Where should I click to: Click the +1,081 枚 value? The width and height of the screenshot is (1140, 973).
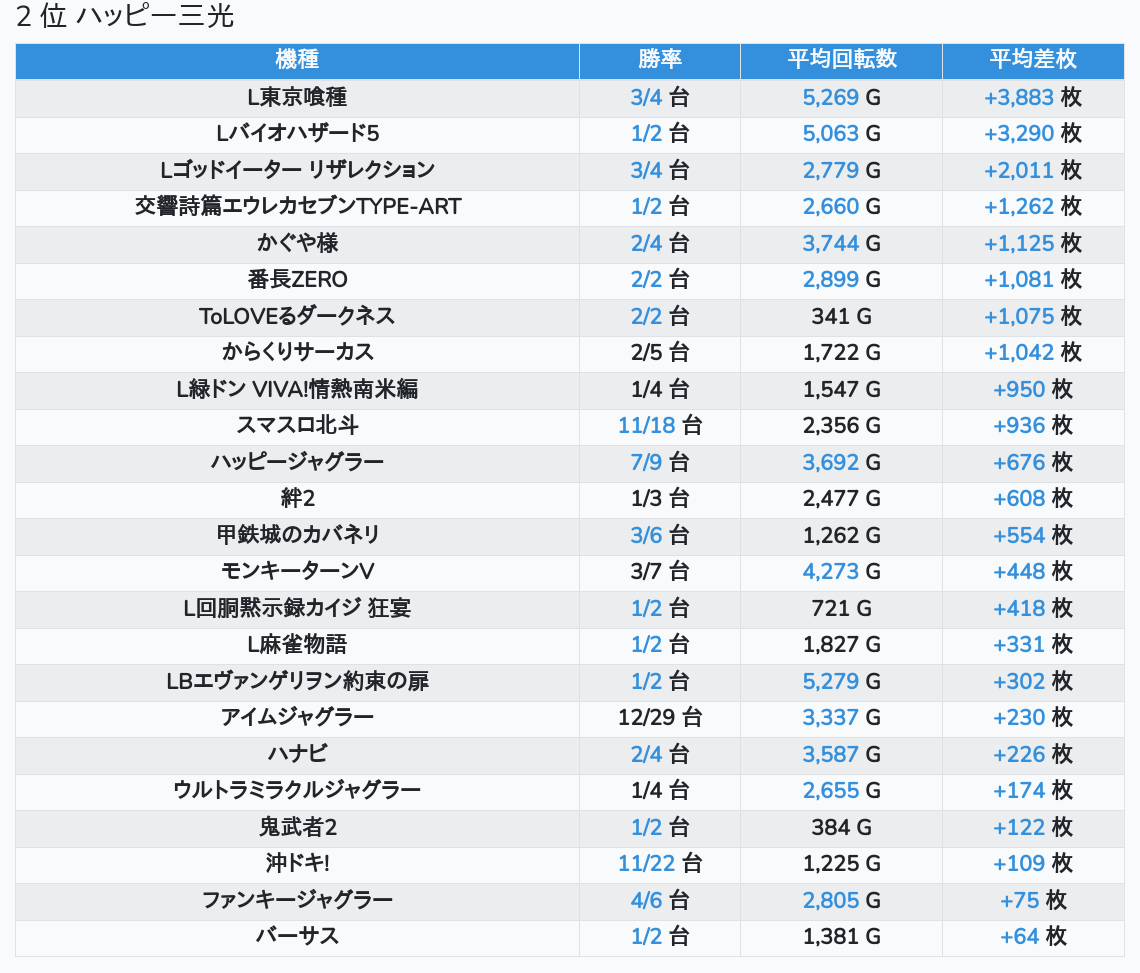(x=1032, y=279)
